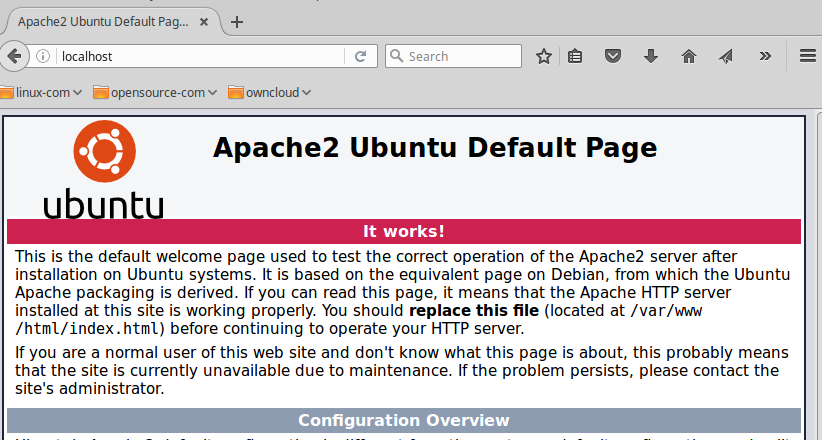Select the Apache2 Ubuntu Default Page tab
Screen dimensions: 822x440
(x=100, y=21)
